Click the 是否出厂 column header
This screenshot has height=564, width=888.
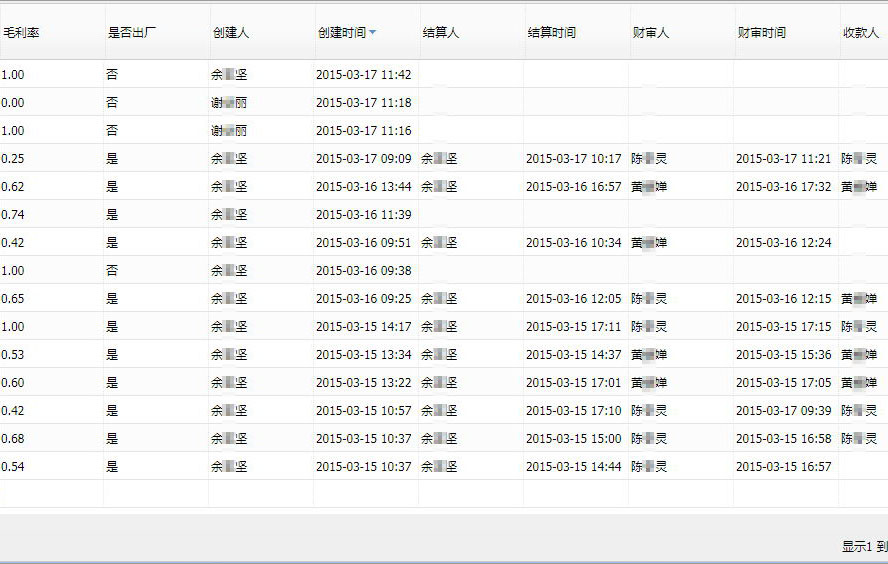pos(131,33)
